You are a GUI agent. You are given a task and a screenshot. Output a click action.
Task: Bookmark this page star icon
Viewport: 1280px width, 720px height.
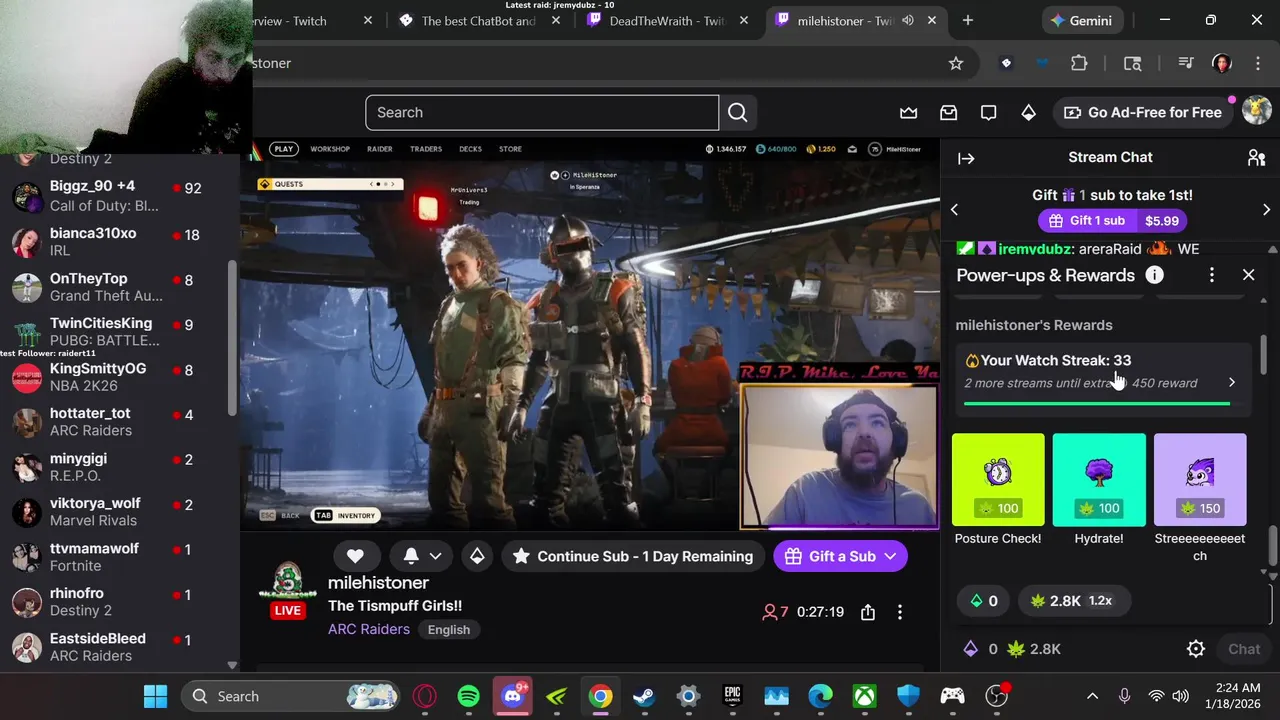click(956, 63)
